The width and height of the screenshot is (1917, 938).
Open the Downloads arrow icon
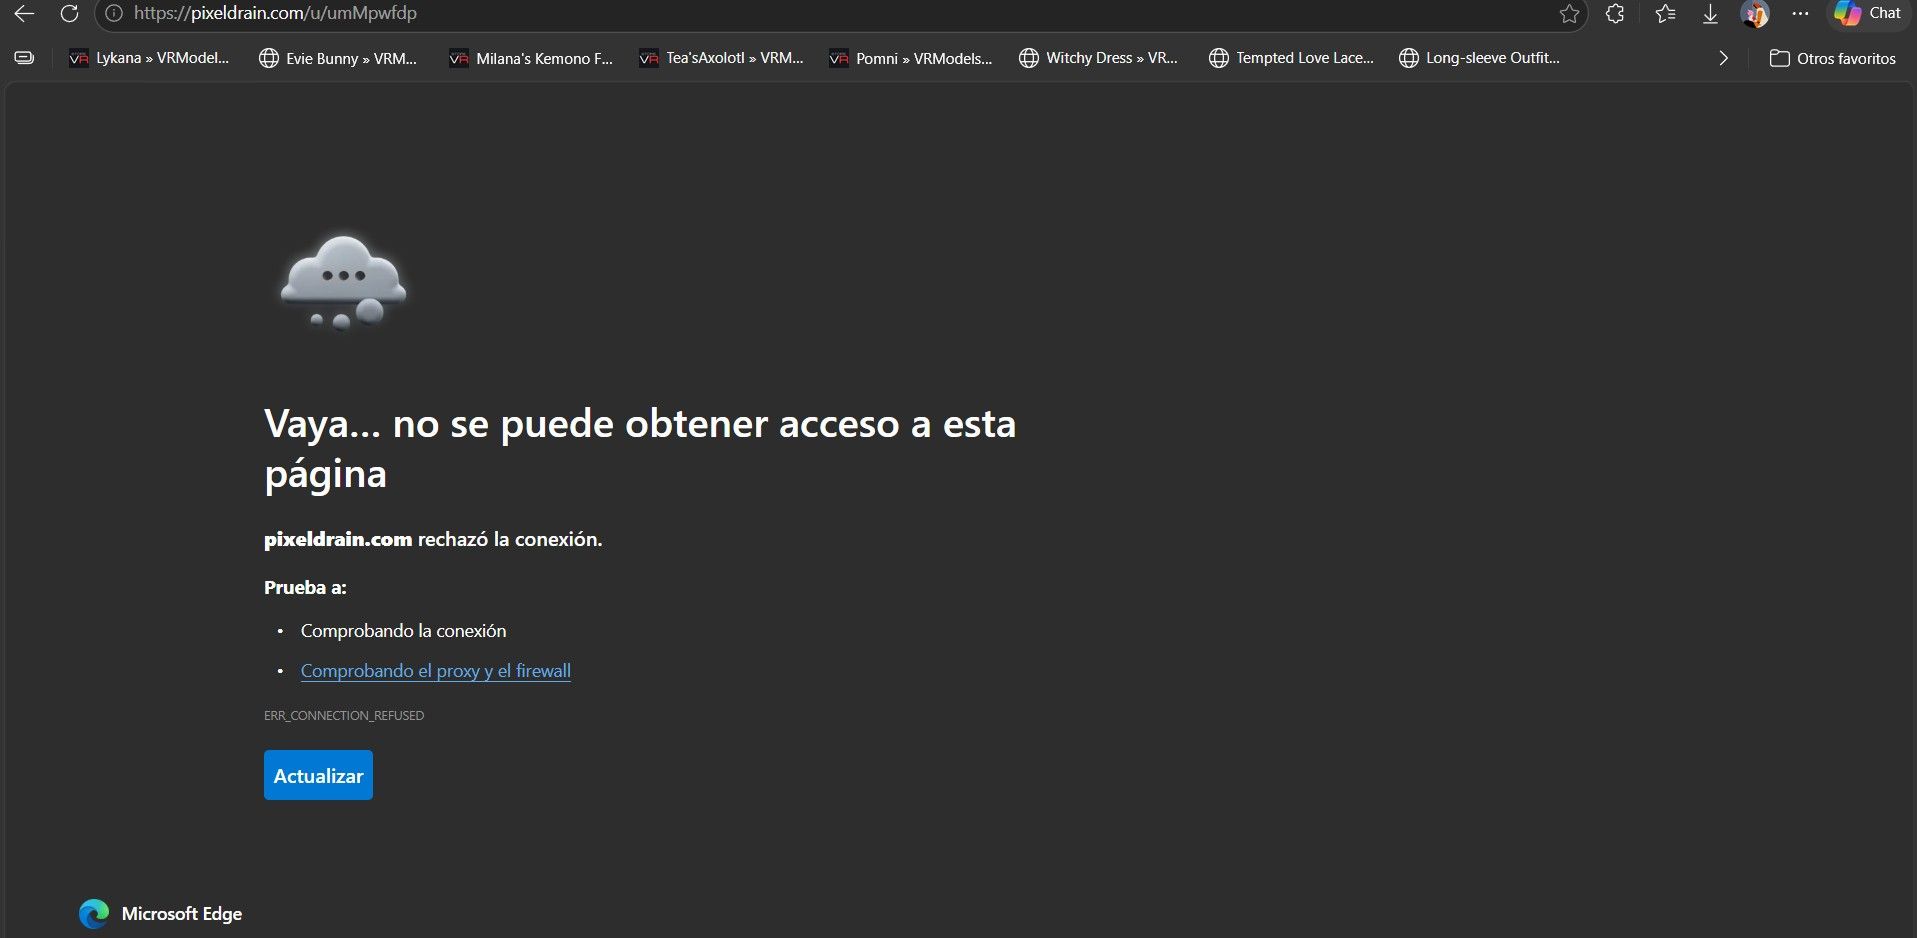pyautogui.click(x=1711, y=14)
